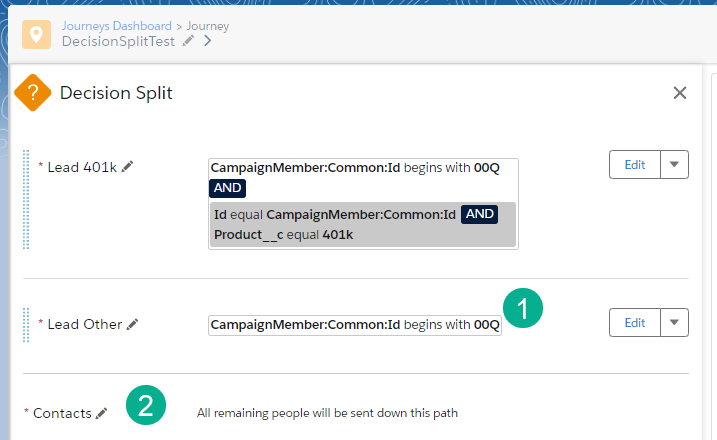Open dropdown arrow beside Lead 401k Edit
The height and width of the screenshot is (440, 717).
tap(675, 165)
